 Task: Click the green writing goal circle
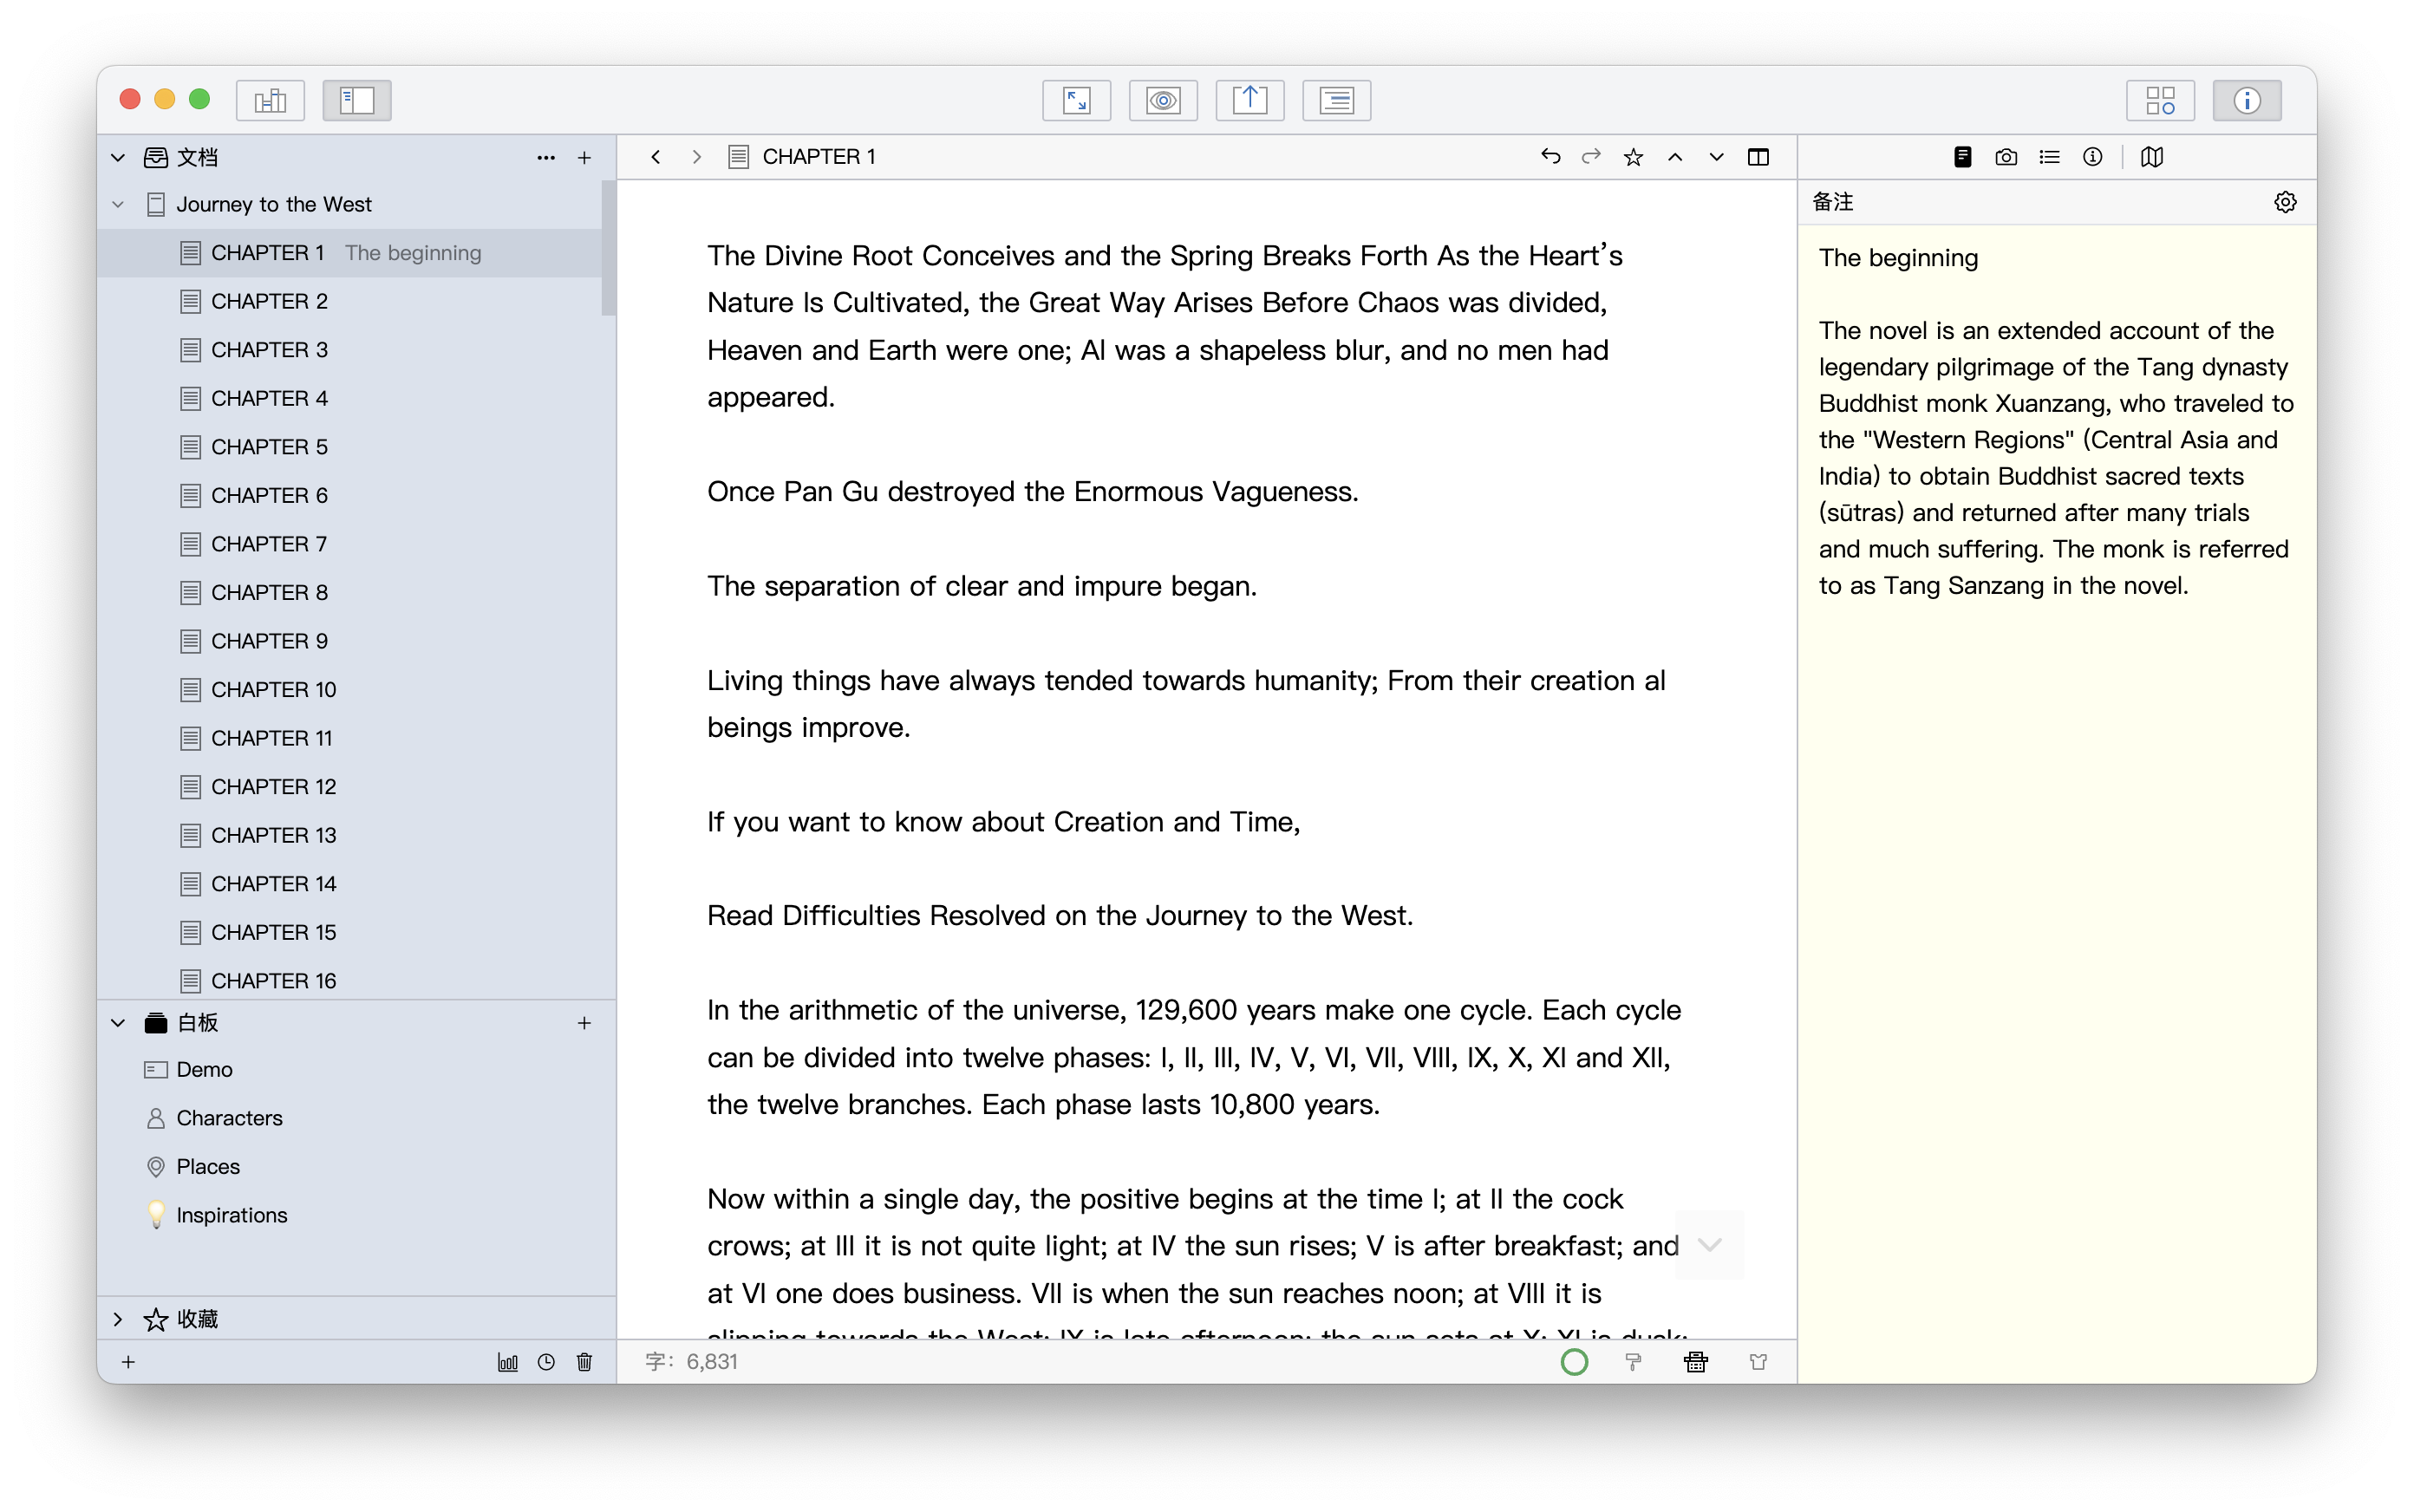point(1575,1362)
